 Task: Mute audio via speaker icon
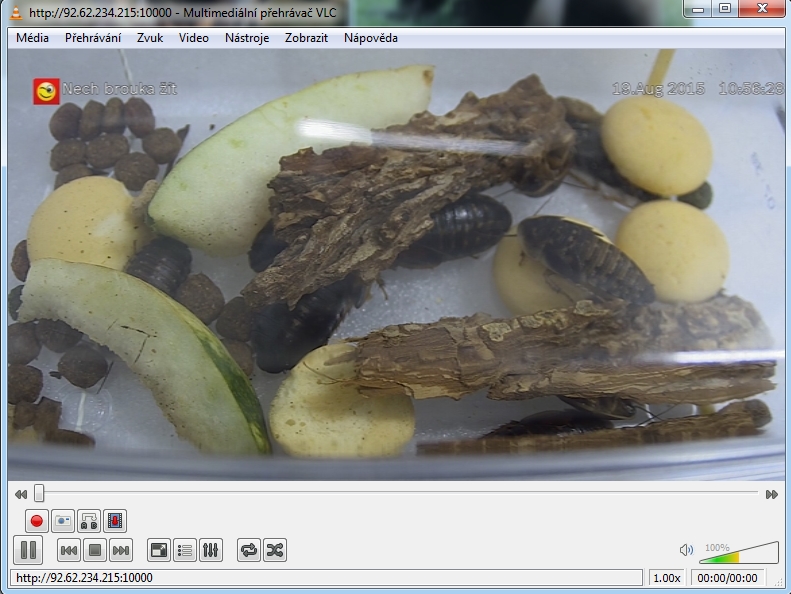point(686,550)
